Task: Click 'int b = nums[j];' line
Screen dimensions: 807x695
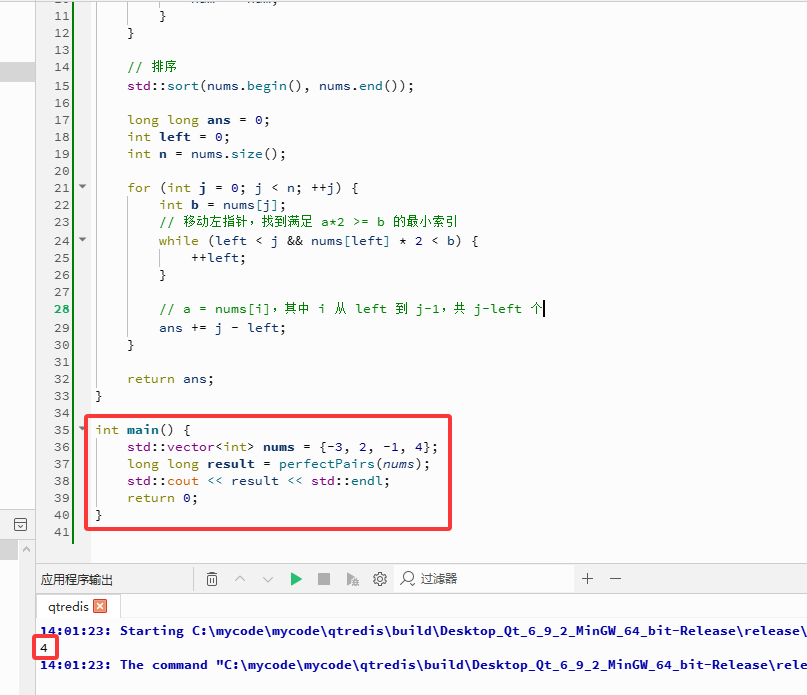Action: (222, 205)
